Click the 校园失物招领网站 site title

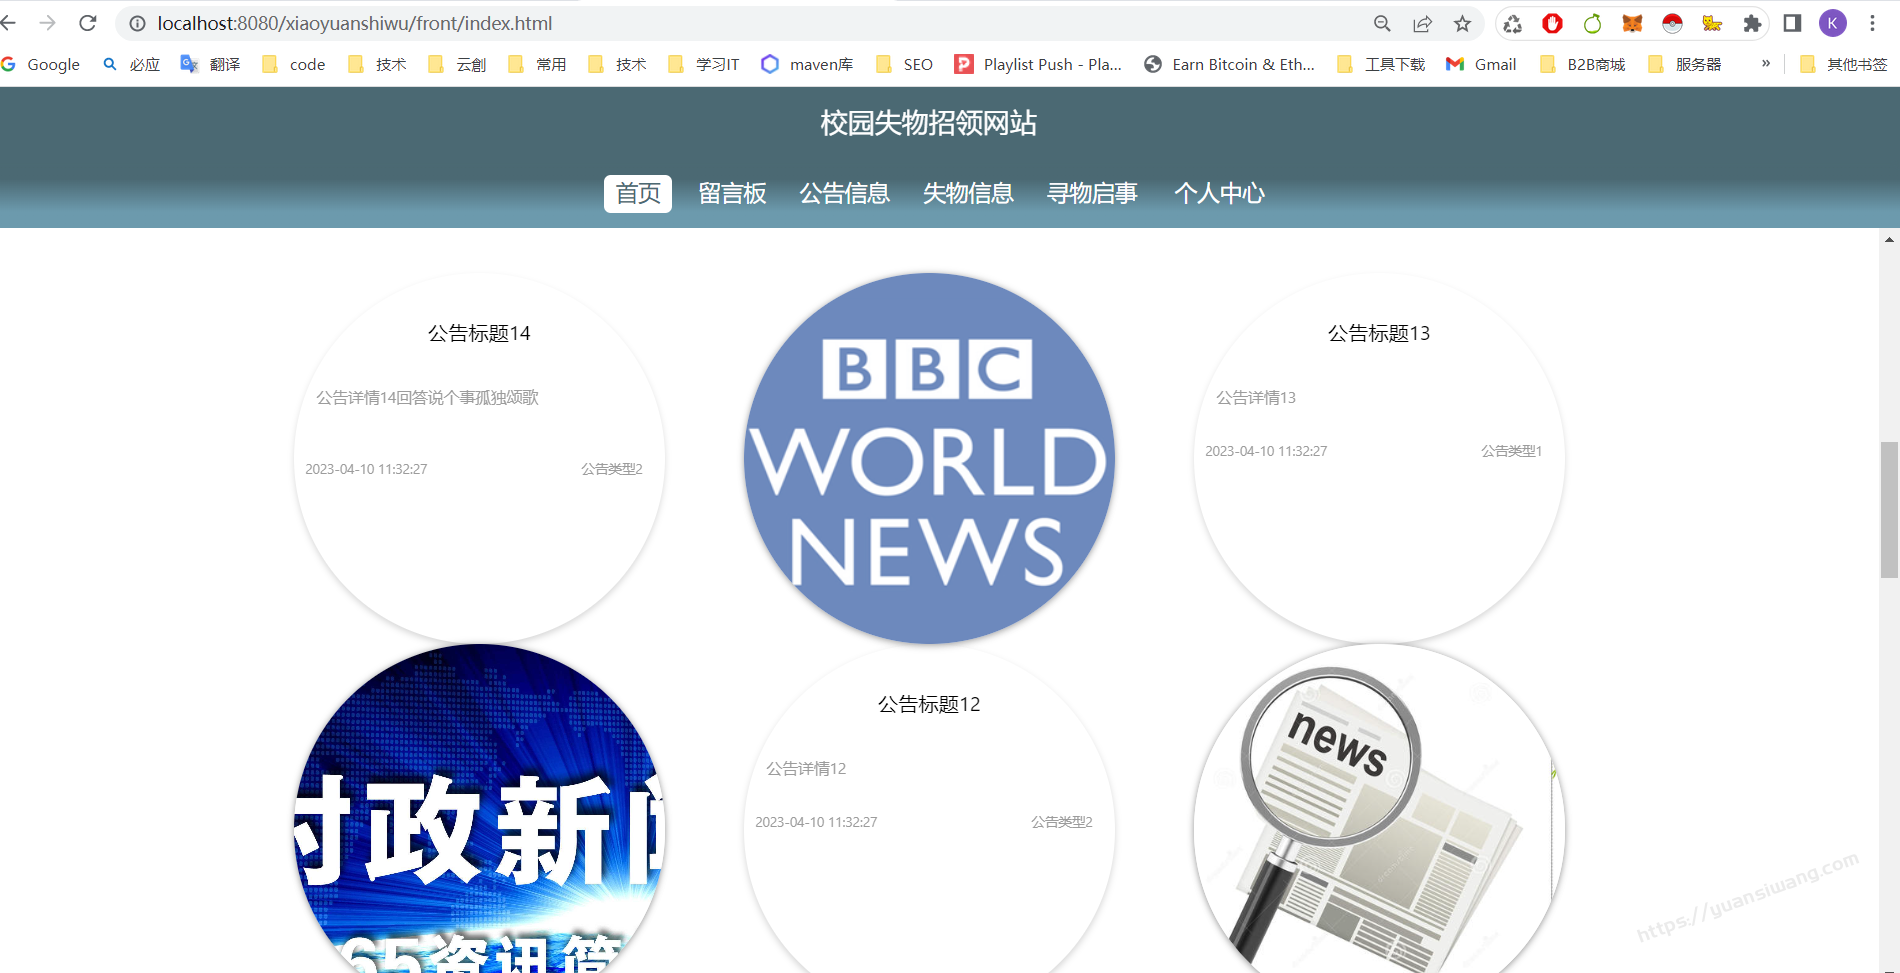tap(928, 123)
